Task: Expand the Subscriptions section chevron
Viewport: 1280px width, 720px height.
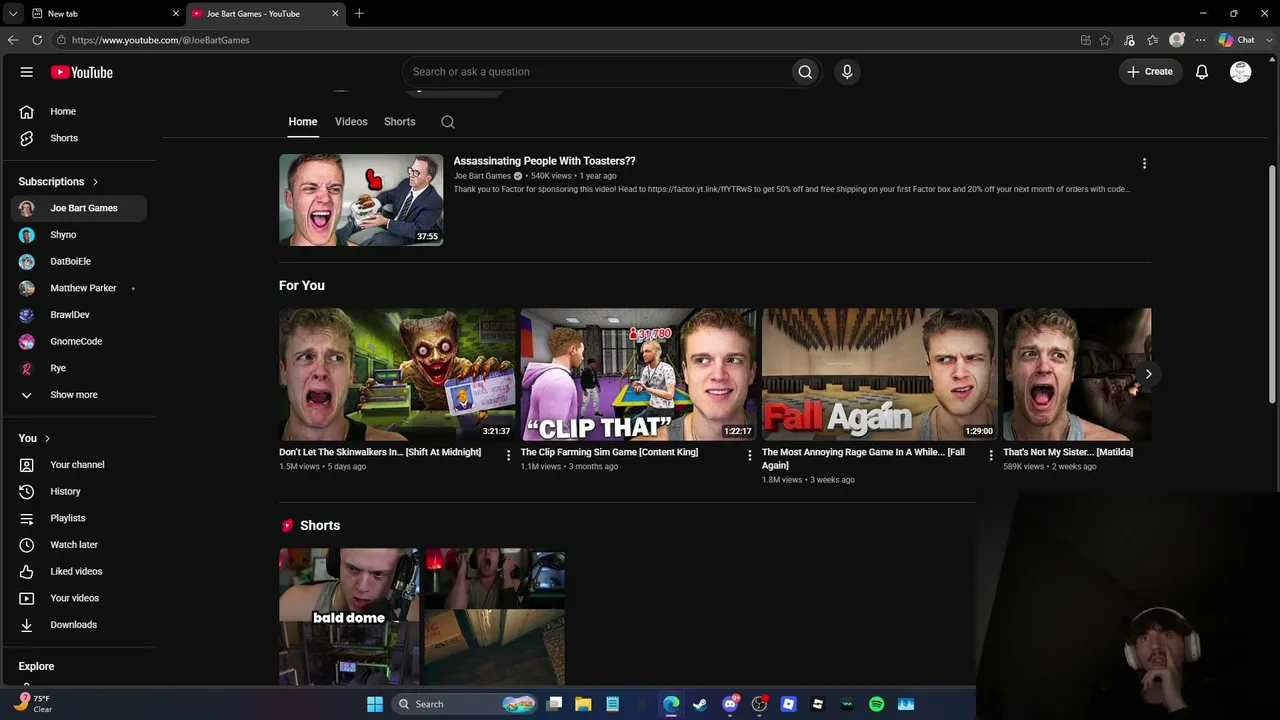Action: (x=95, y=182)
